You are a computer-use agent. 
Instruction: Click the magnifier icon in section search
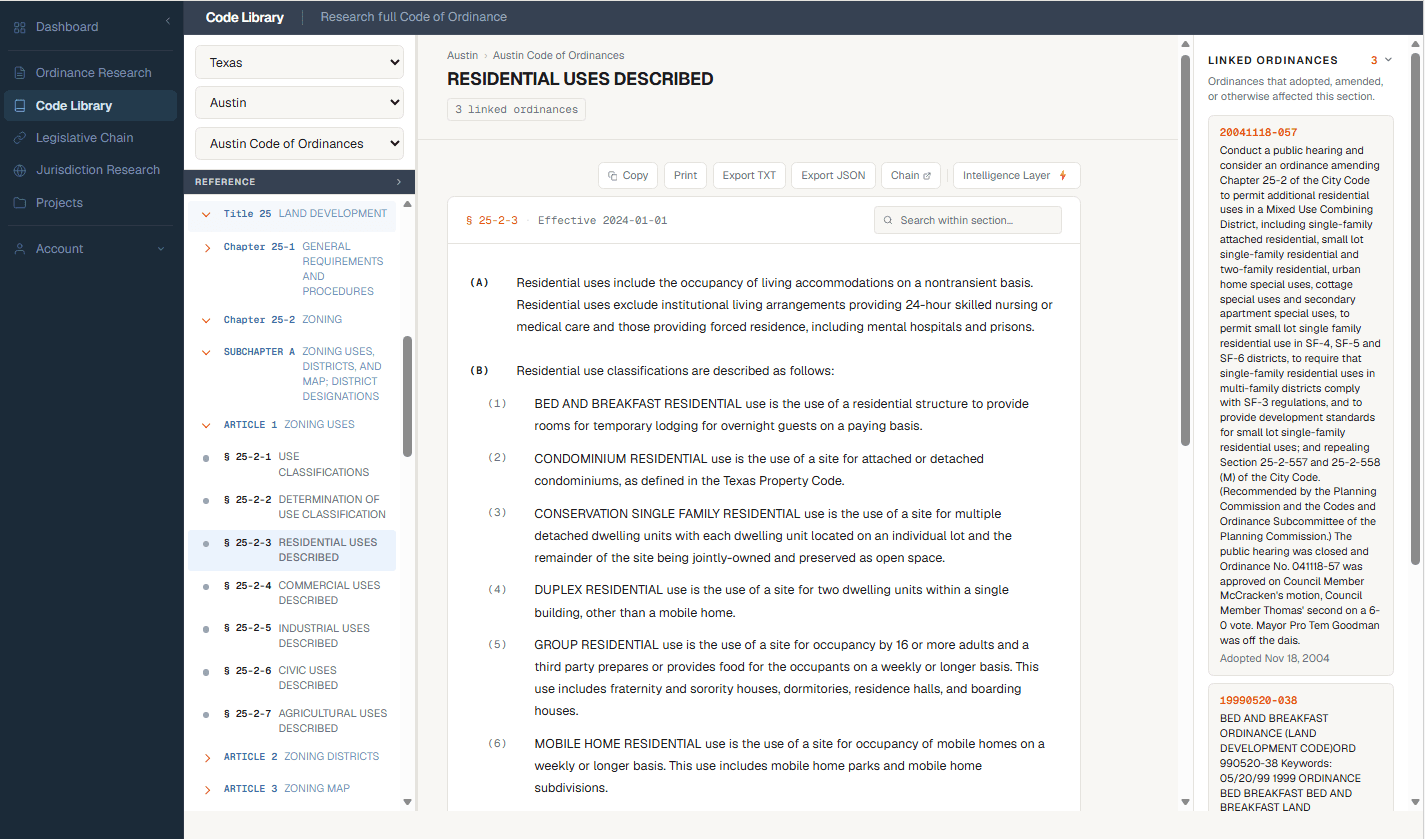pyautogui.click(x=888, y=220)
